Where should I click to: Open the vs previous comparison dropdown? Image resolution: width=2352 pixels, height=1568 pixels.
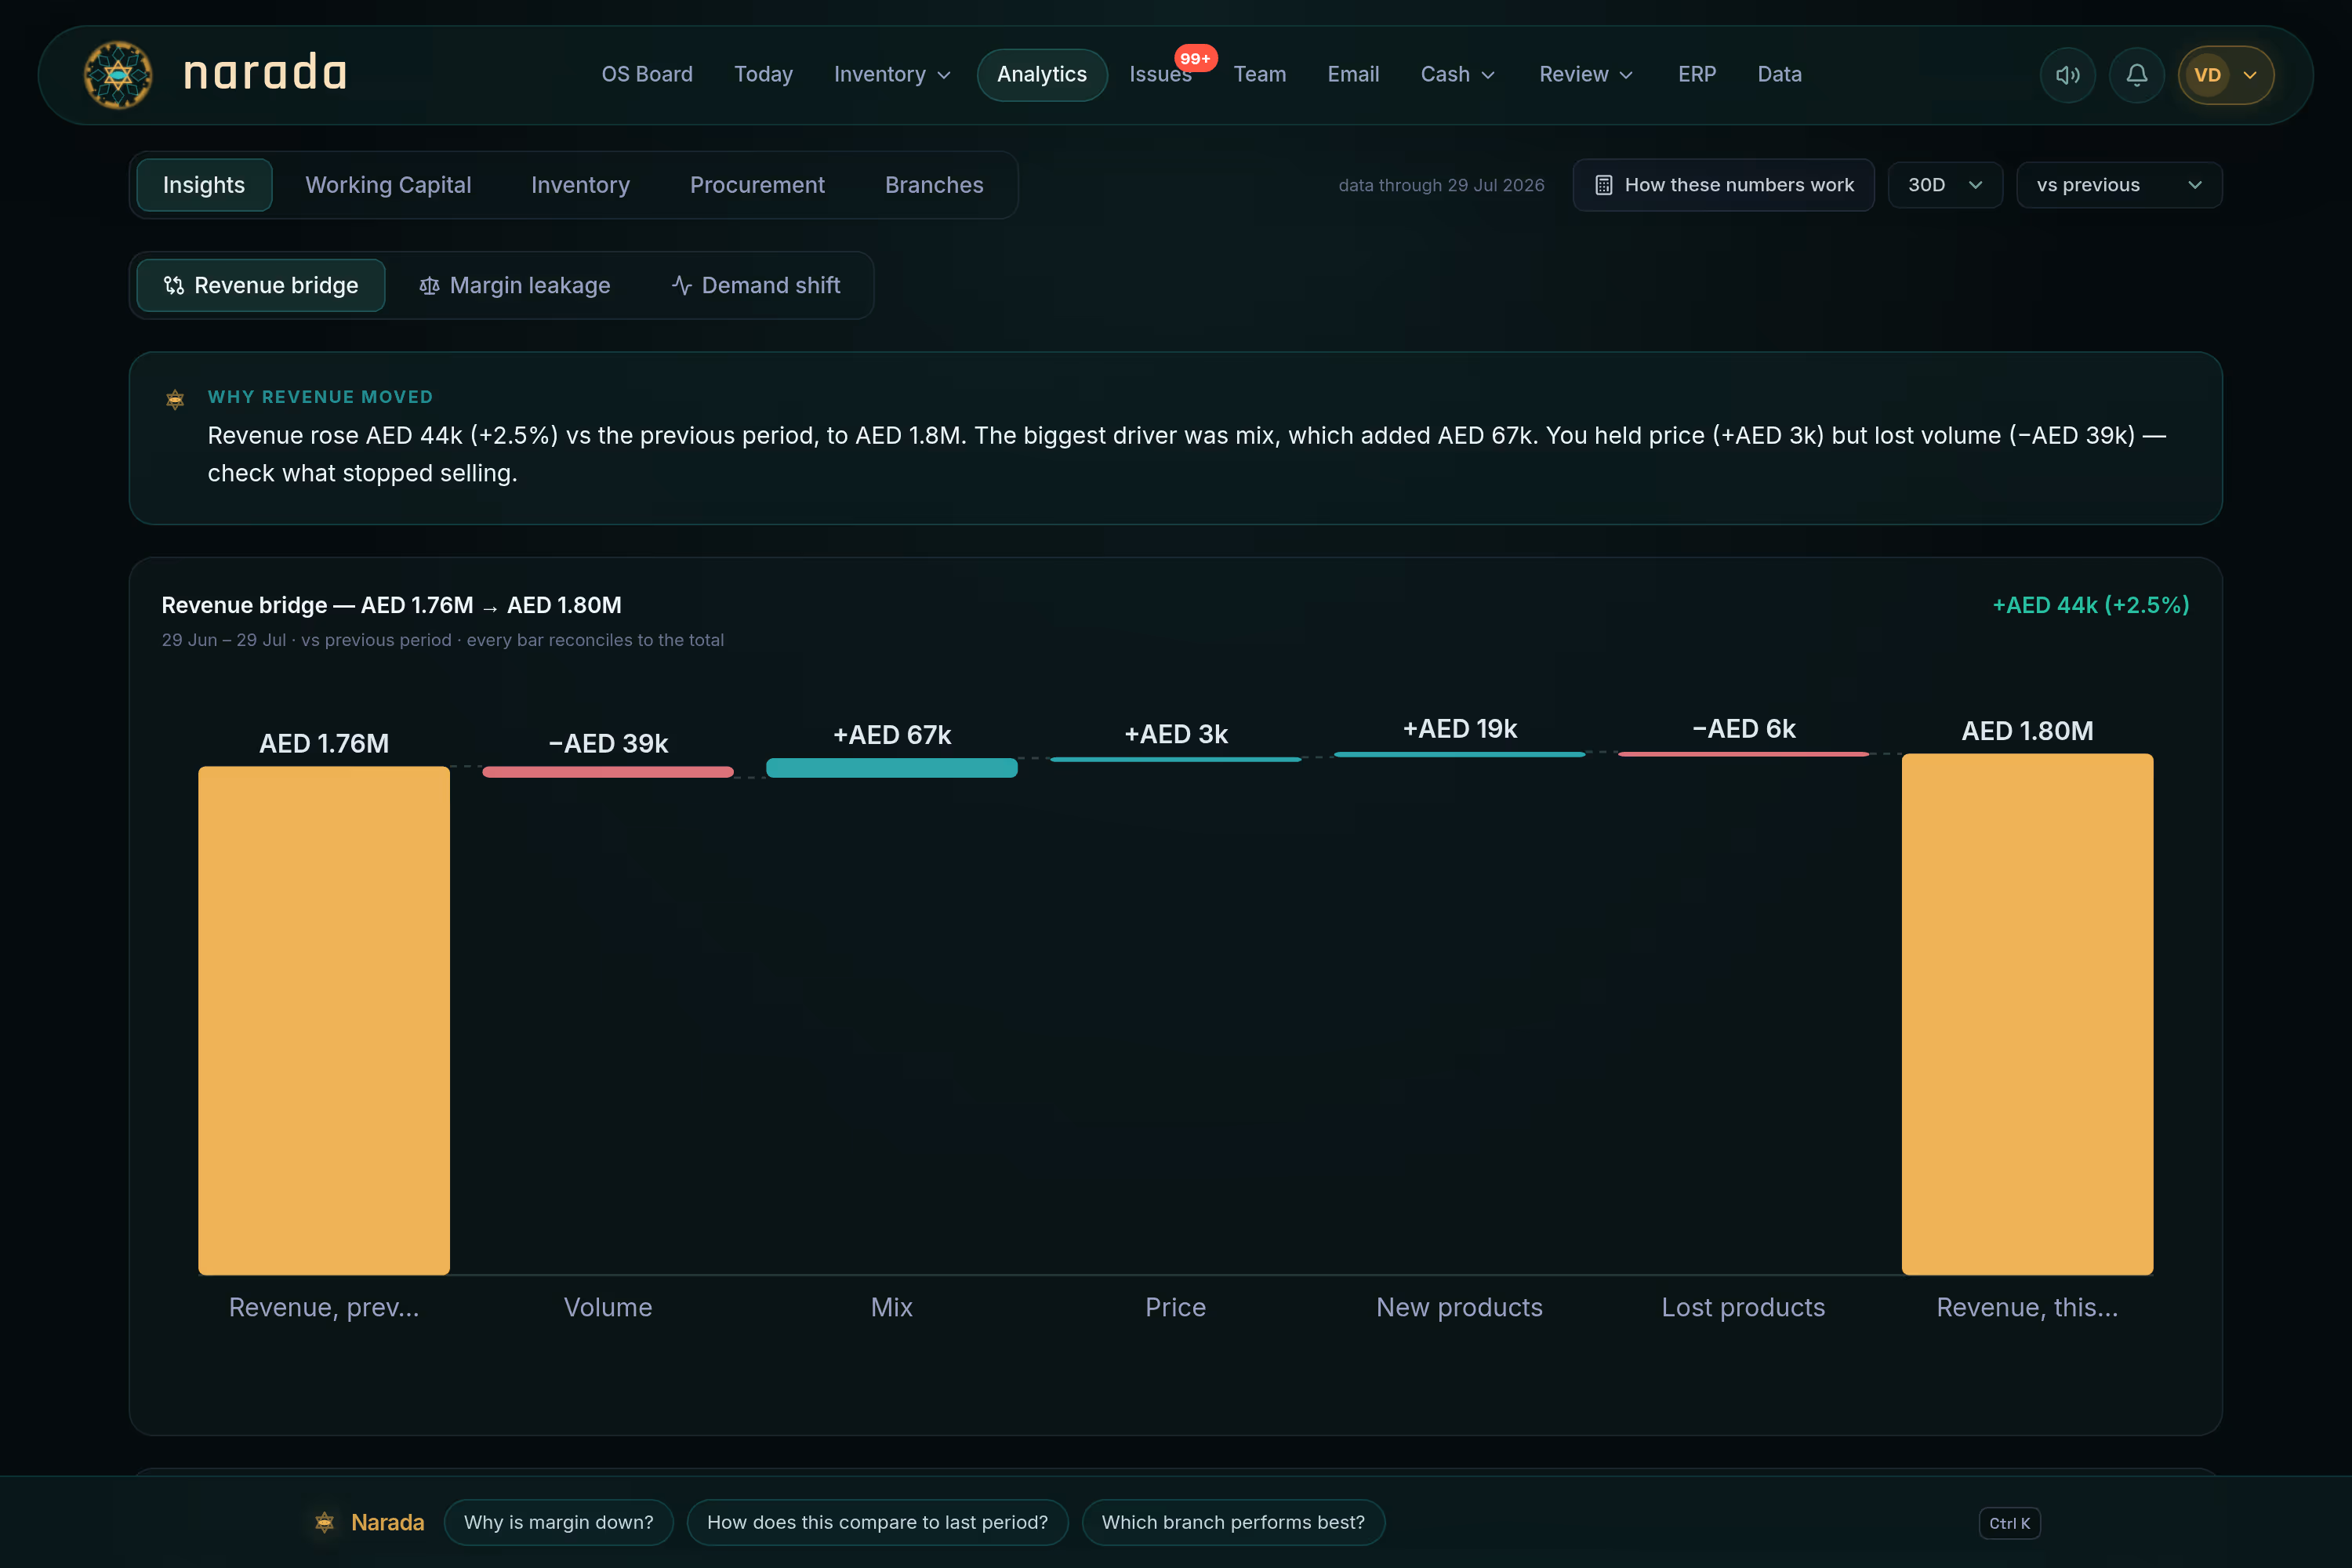(2119, 185)
